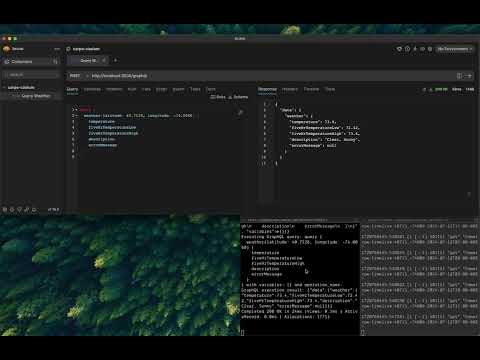The width and height of the screenshot is (480, 360).
Task: Switch to the Response tab
Action: tap(267, 89)
